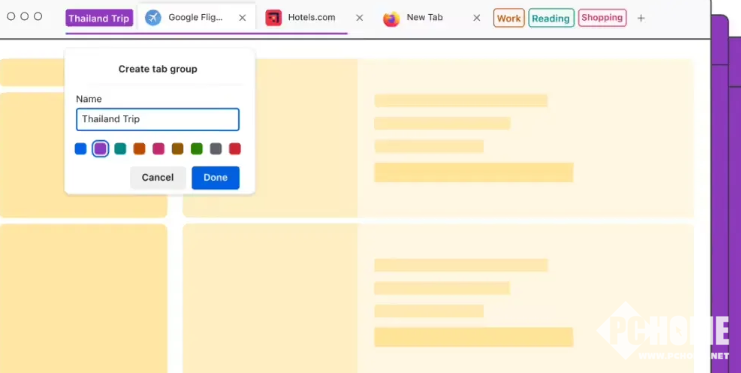This screenshot has width=741, height=373.
Task: Choose the red group color swatch
Action: (235, 149)
